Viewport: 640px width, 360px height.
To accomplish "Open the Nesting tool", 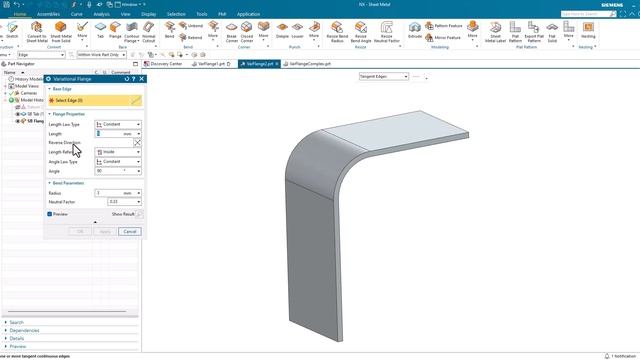I will [588, 31].
